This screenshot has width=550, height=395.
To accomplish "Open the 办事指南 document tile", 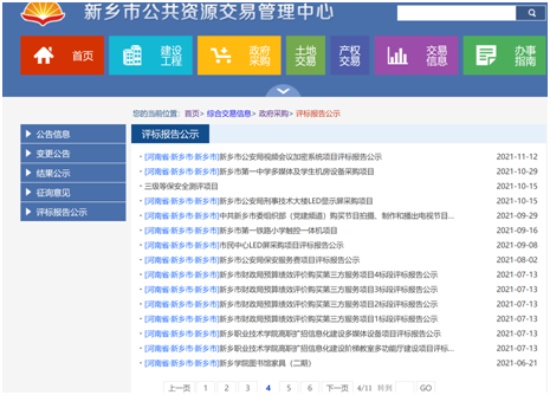I will [x=505, y=55].
